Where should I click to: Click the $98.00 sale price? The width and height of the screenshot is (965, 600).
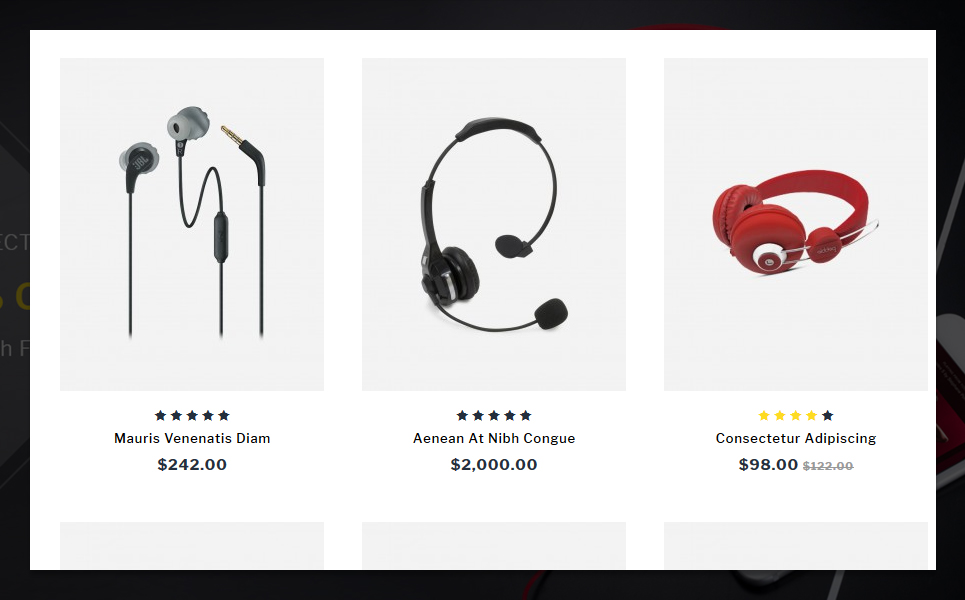pyautogui.click(x=768, y=465)
